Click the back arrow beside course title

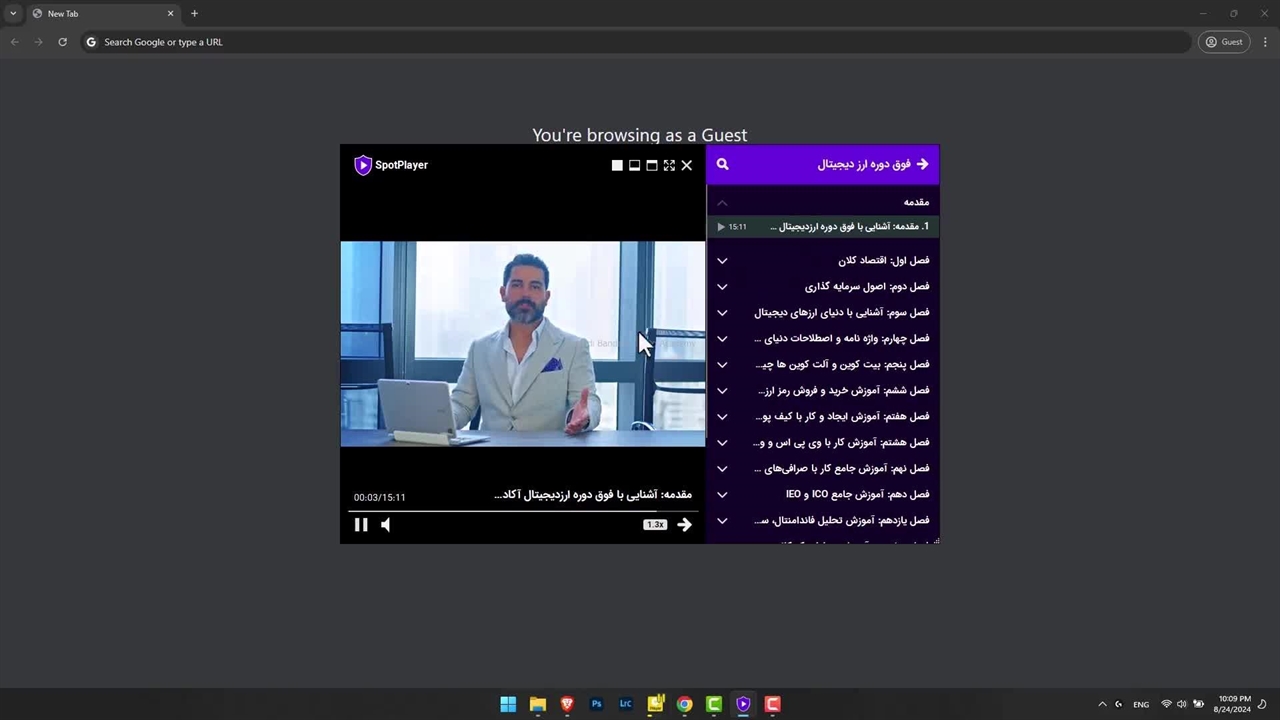click(x=922, y=165)
